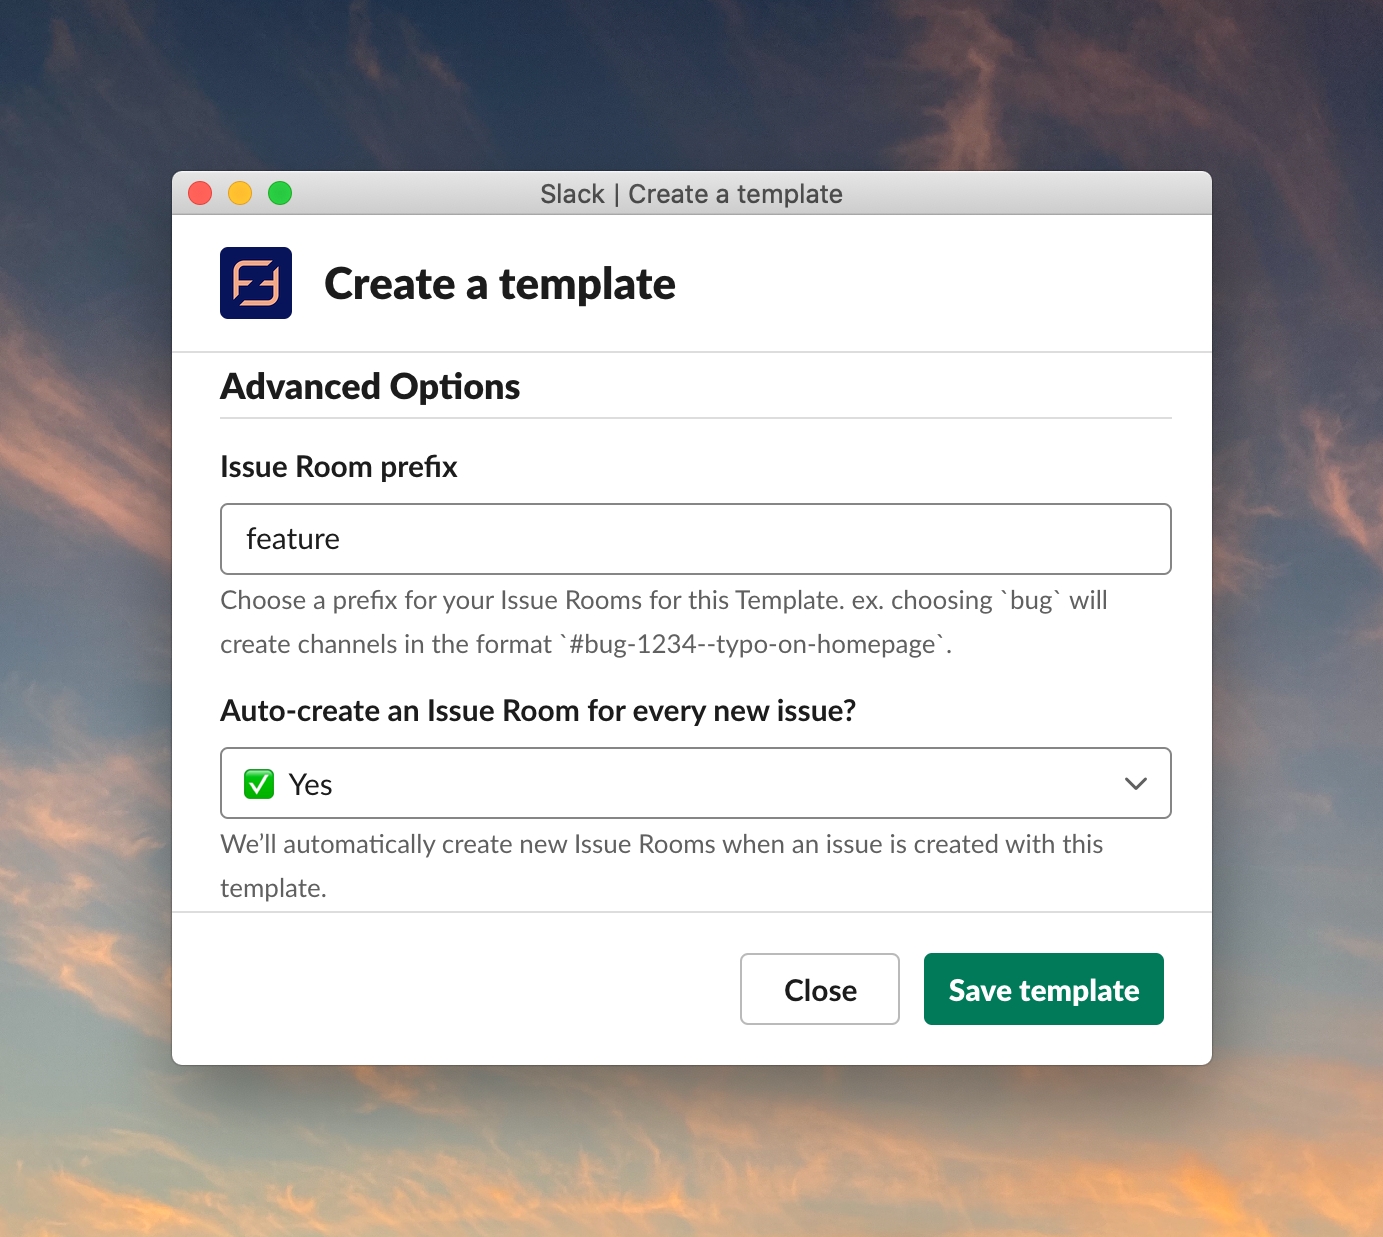Select the Advanced Options section heading

tap(370, 387)
